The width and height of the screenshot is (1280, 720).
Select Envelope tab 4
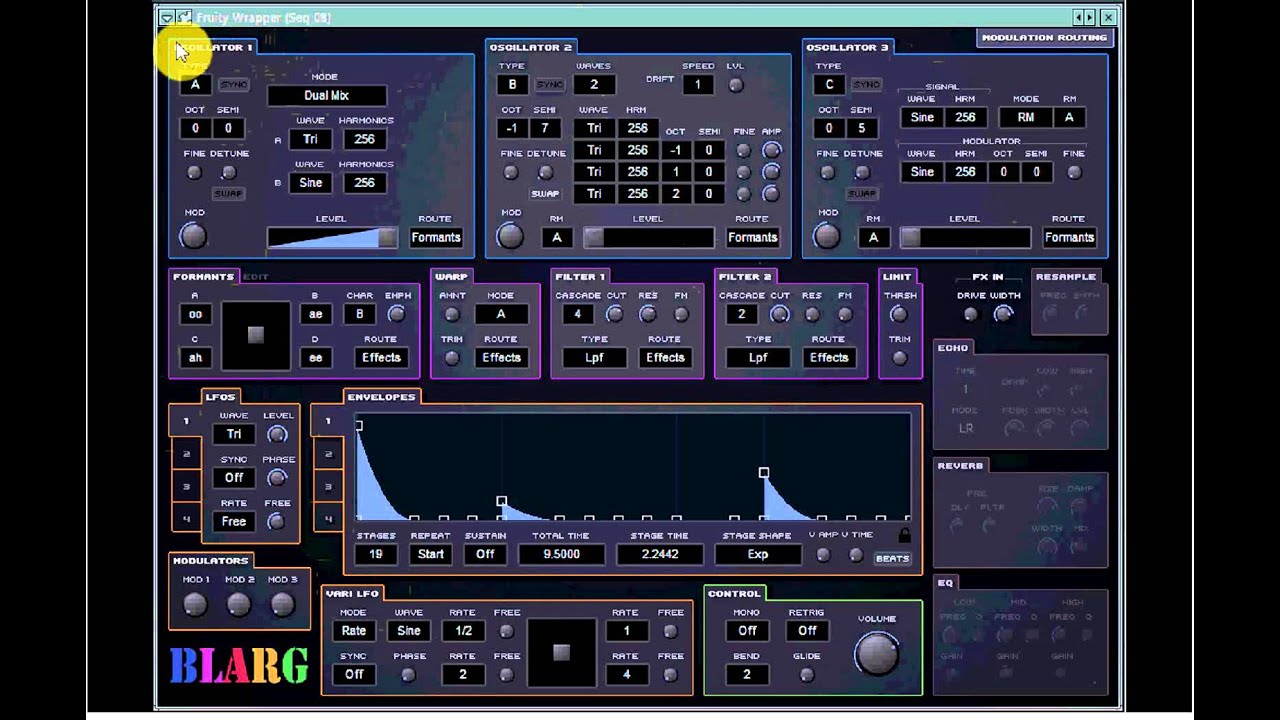(328, 518)
